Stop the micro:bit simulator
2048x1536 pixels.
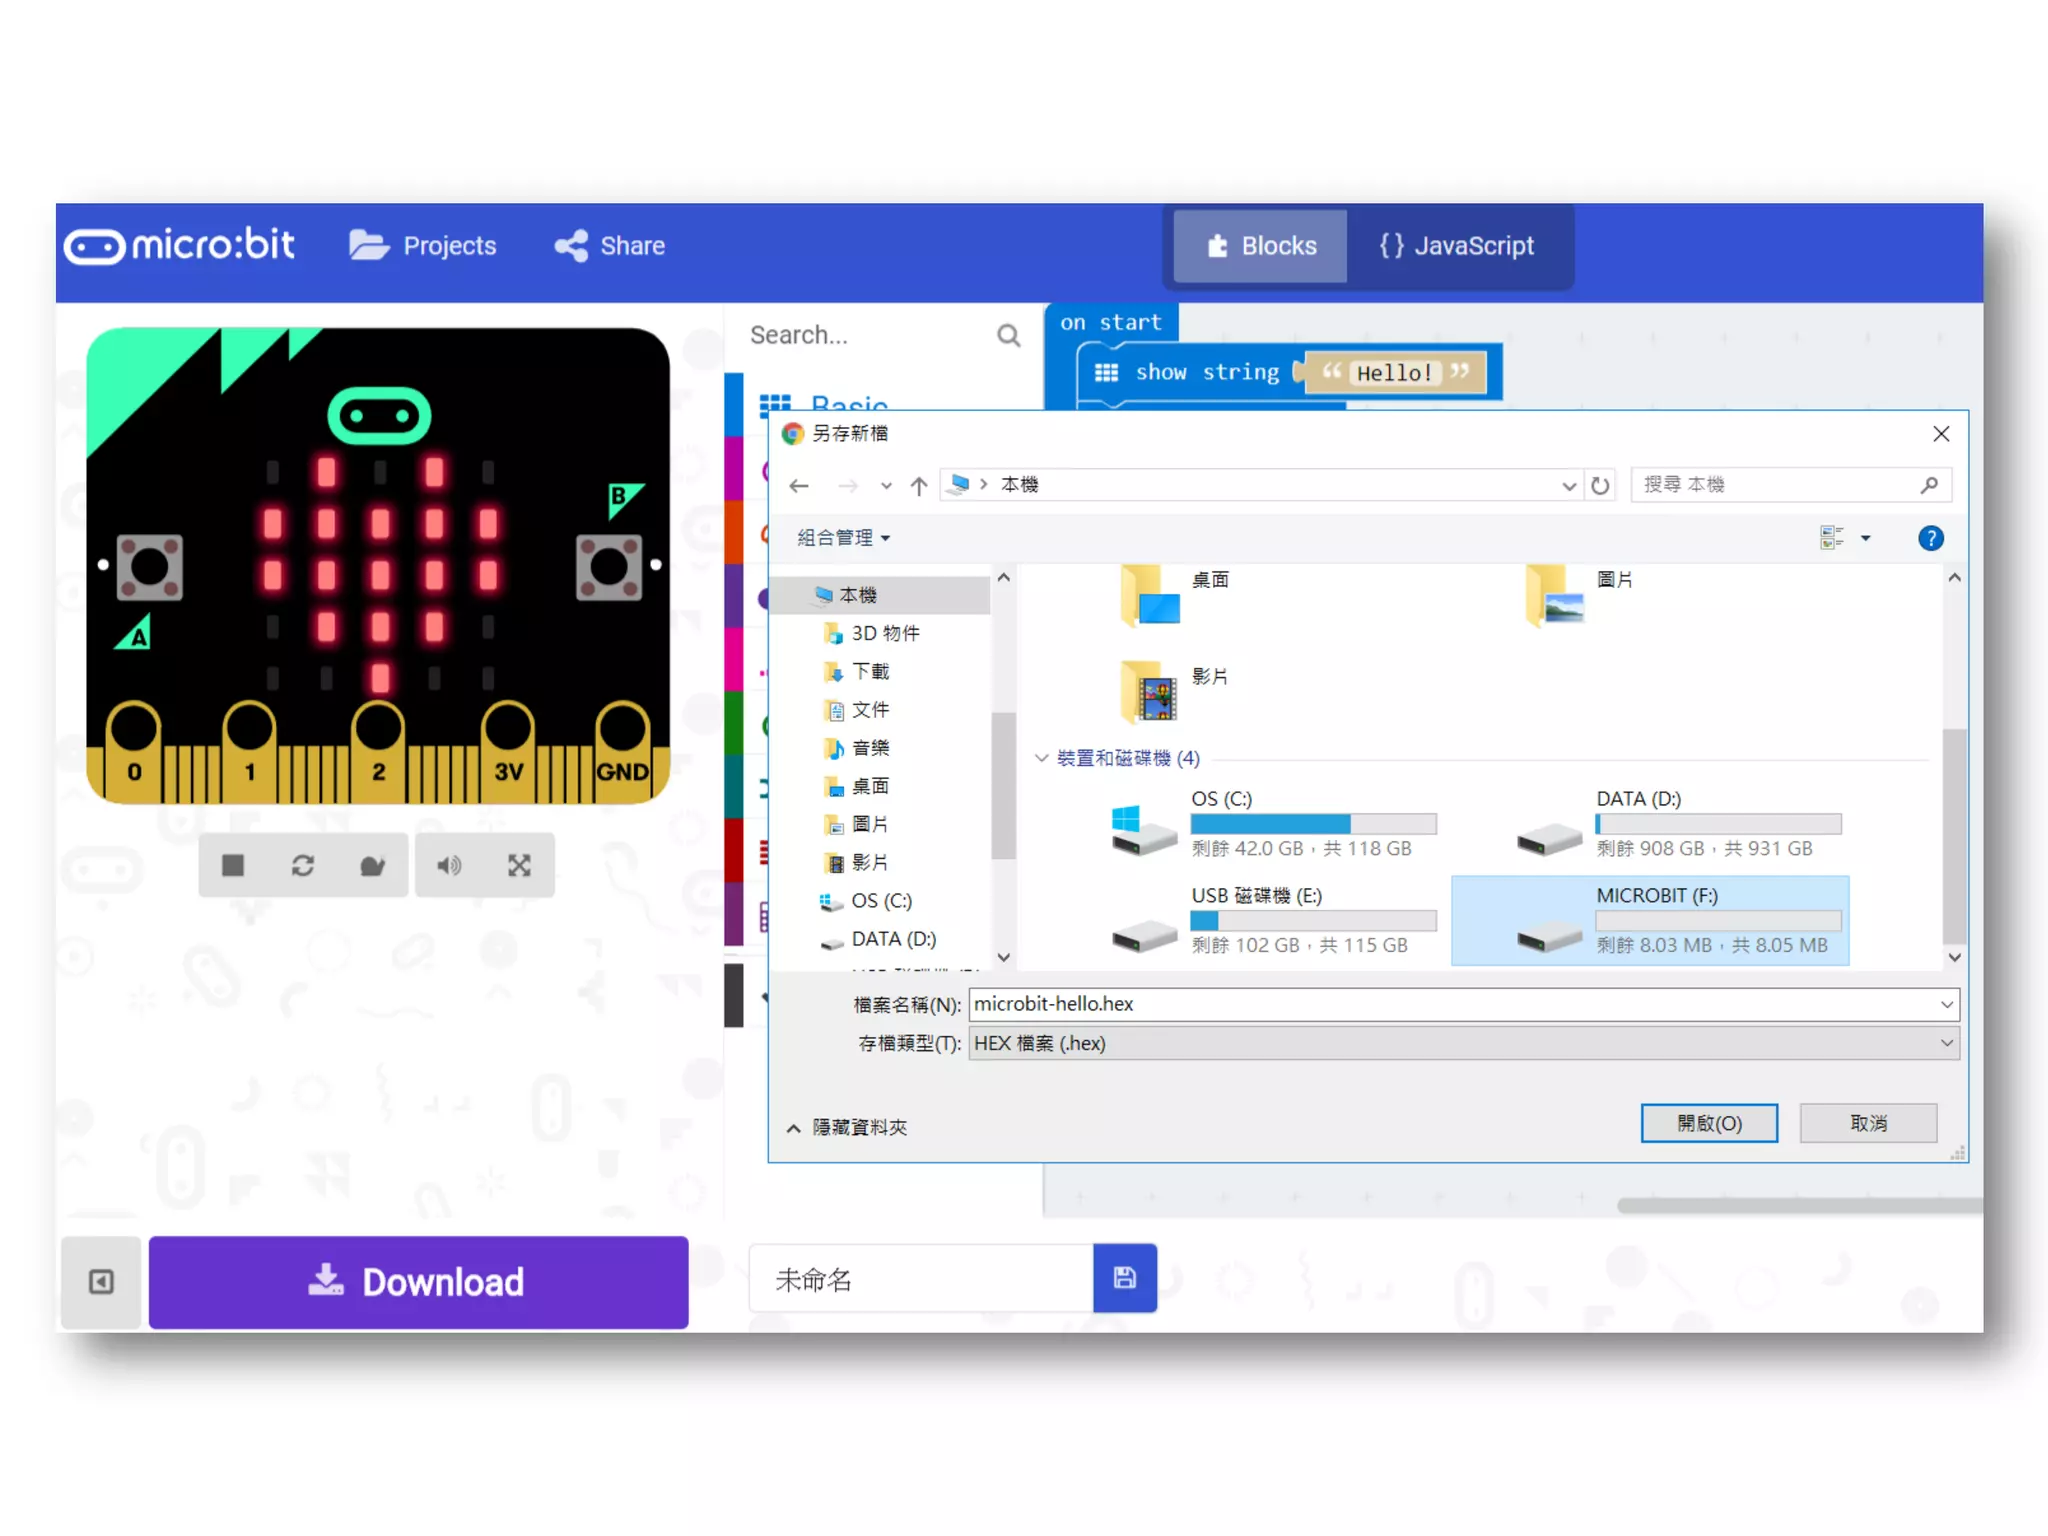pyautogui.click(x=233, y=865)
